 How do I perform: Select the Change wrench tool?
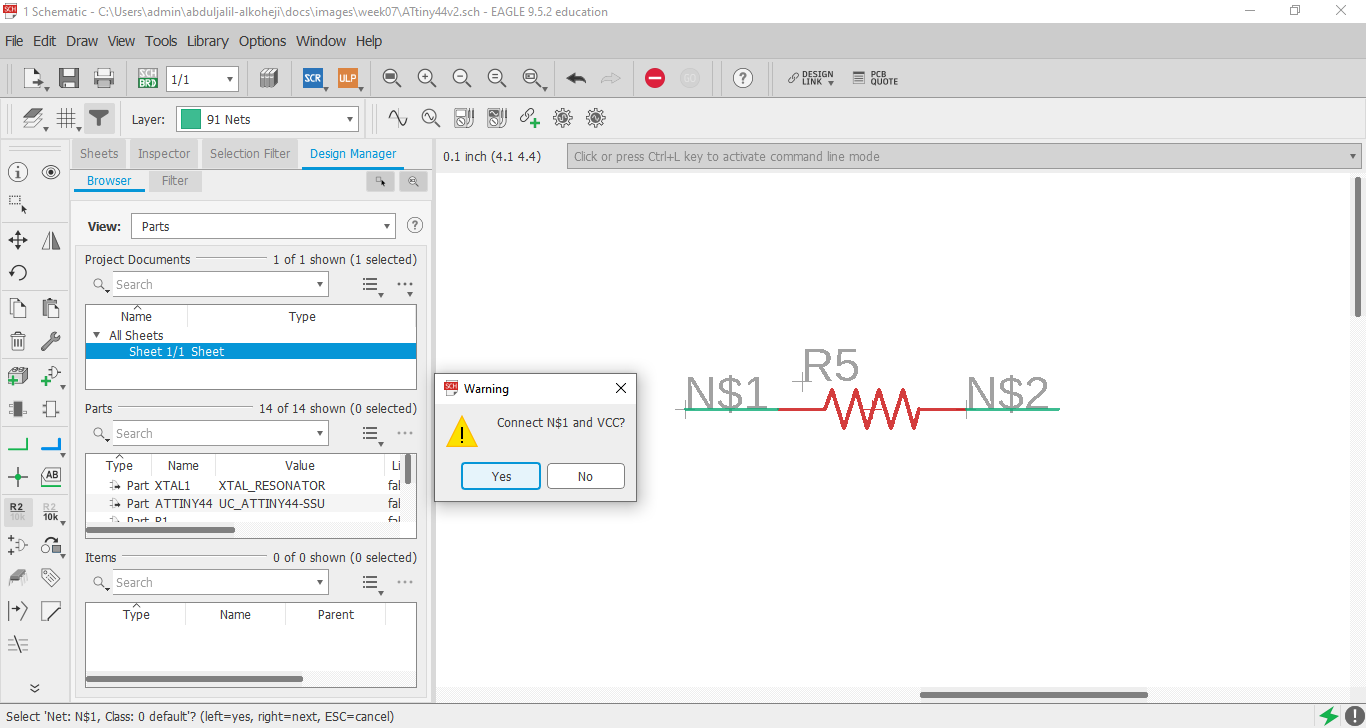pos(51,341)
